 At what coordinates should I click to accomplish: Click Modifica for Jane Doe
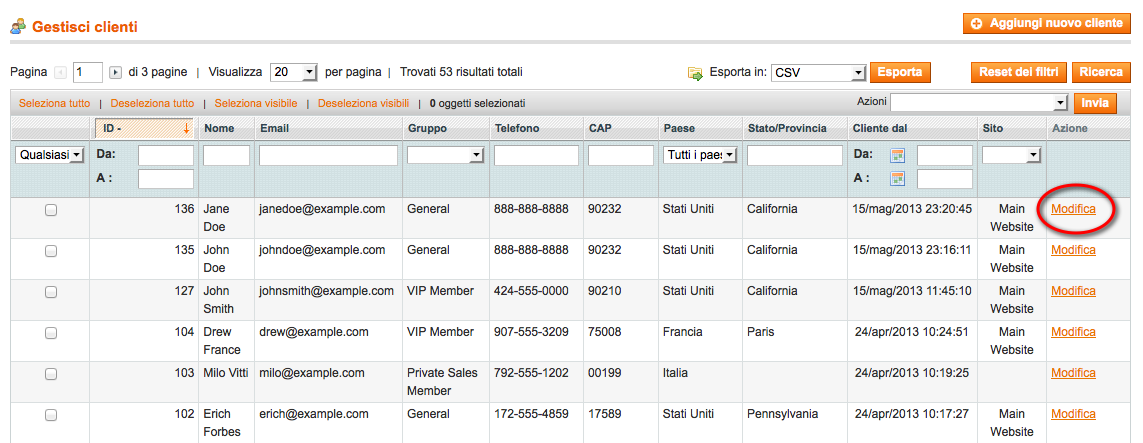click(x=1073, y=209)
